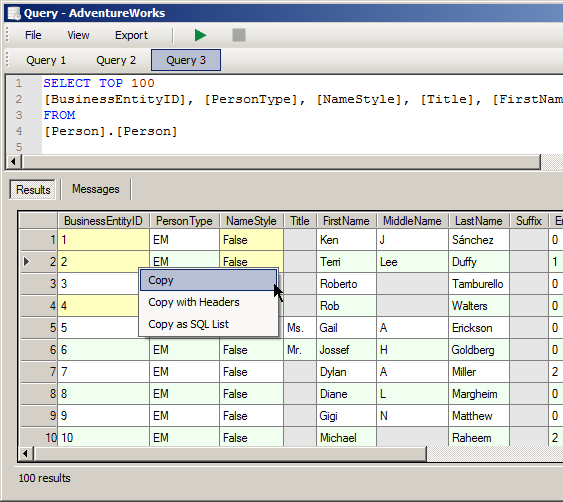
Task: Open the Export menu
Action: (x=131, y=35)
